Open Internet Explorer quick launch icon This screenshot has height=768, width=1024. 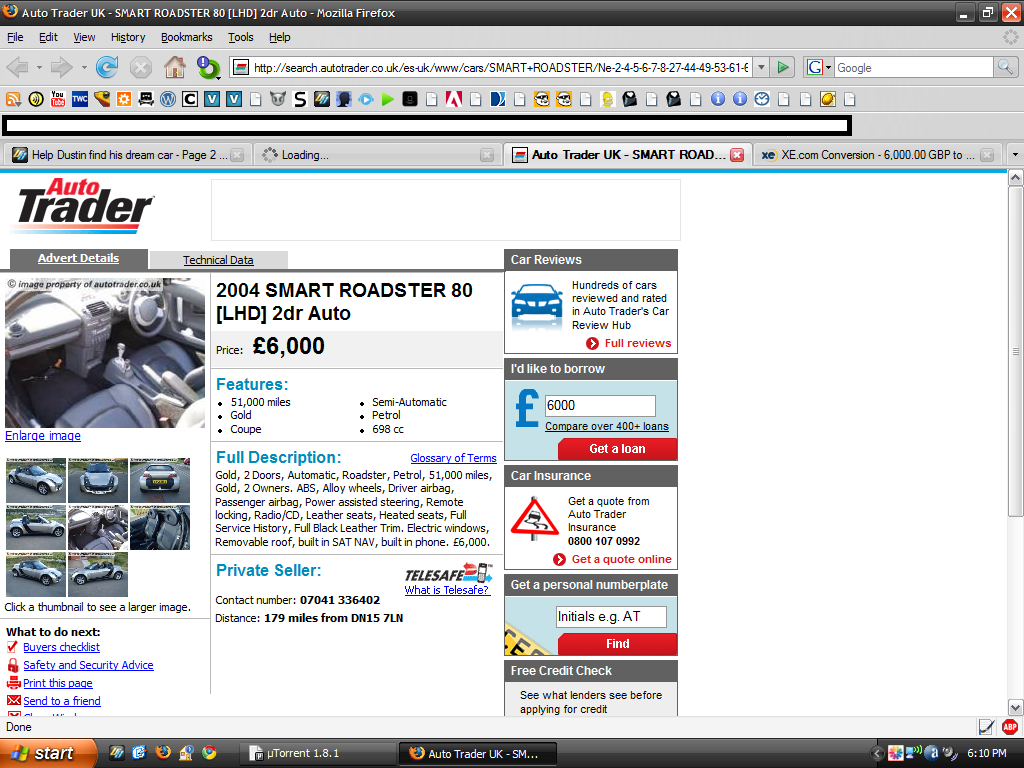point(139,753)
